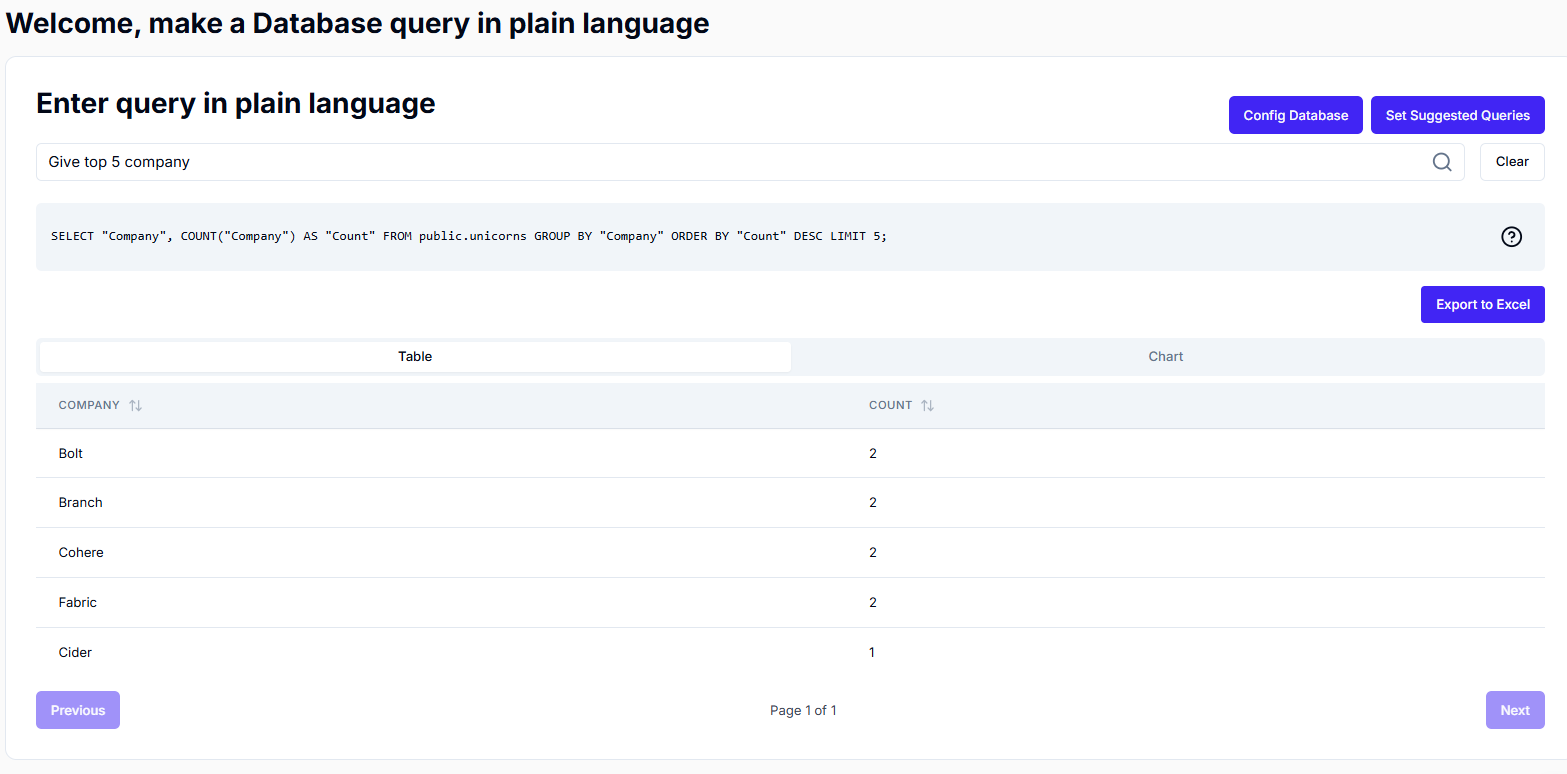Click Set Suggested Queries button
This screenshot has width=1567, height=774.
pyautogui.click(x=1457, y=115)
